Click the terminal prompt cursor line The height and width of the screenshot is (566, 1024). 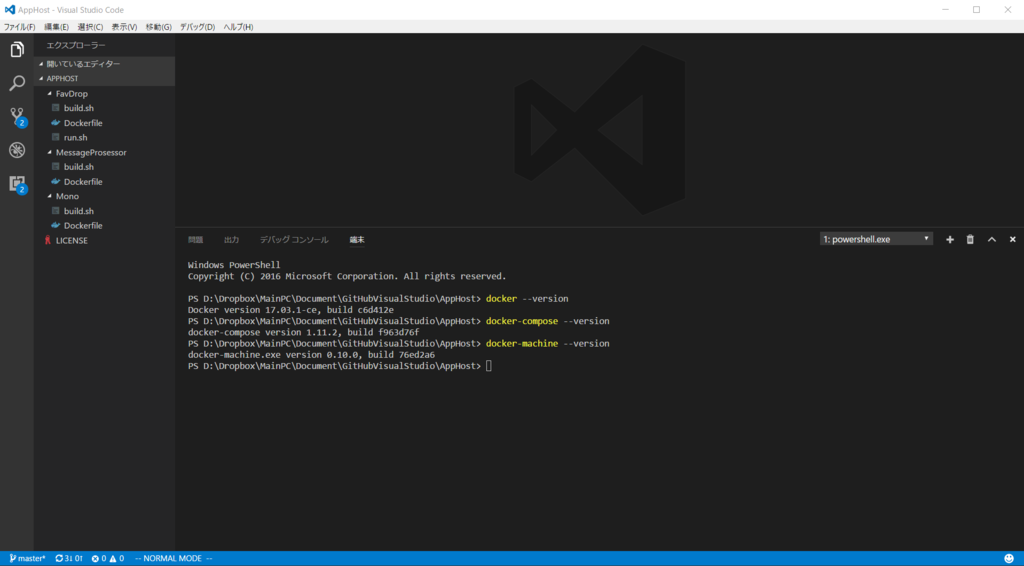pyautogui.click(x=340, y=366)
